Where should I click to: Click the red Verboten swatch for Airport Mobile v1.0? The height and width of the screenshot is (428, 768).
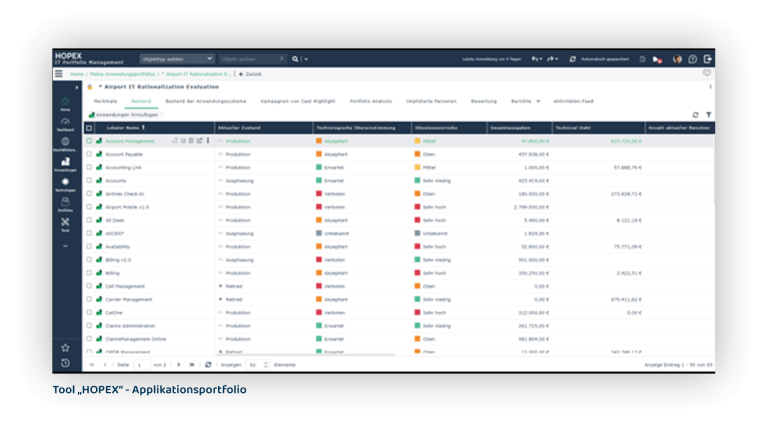pyautogui.click(x=319, y=207)
